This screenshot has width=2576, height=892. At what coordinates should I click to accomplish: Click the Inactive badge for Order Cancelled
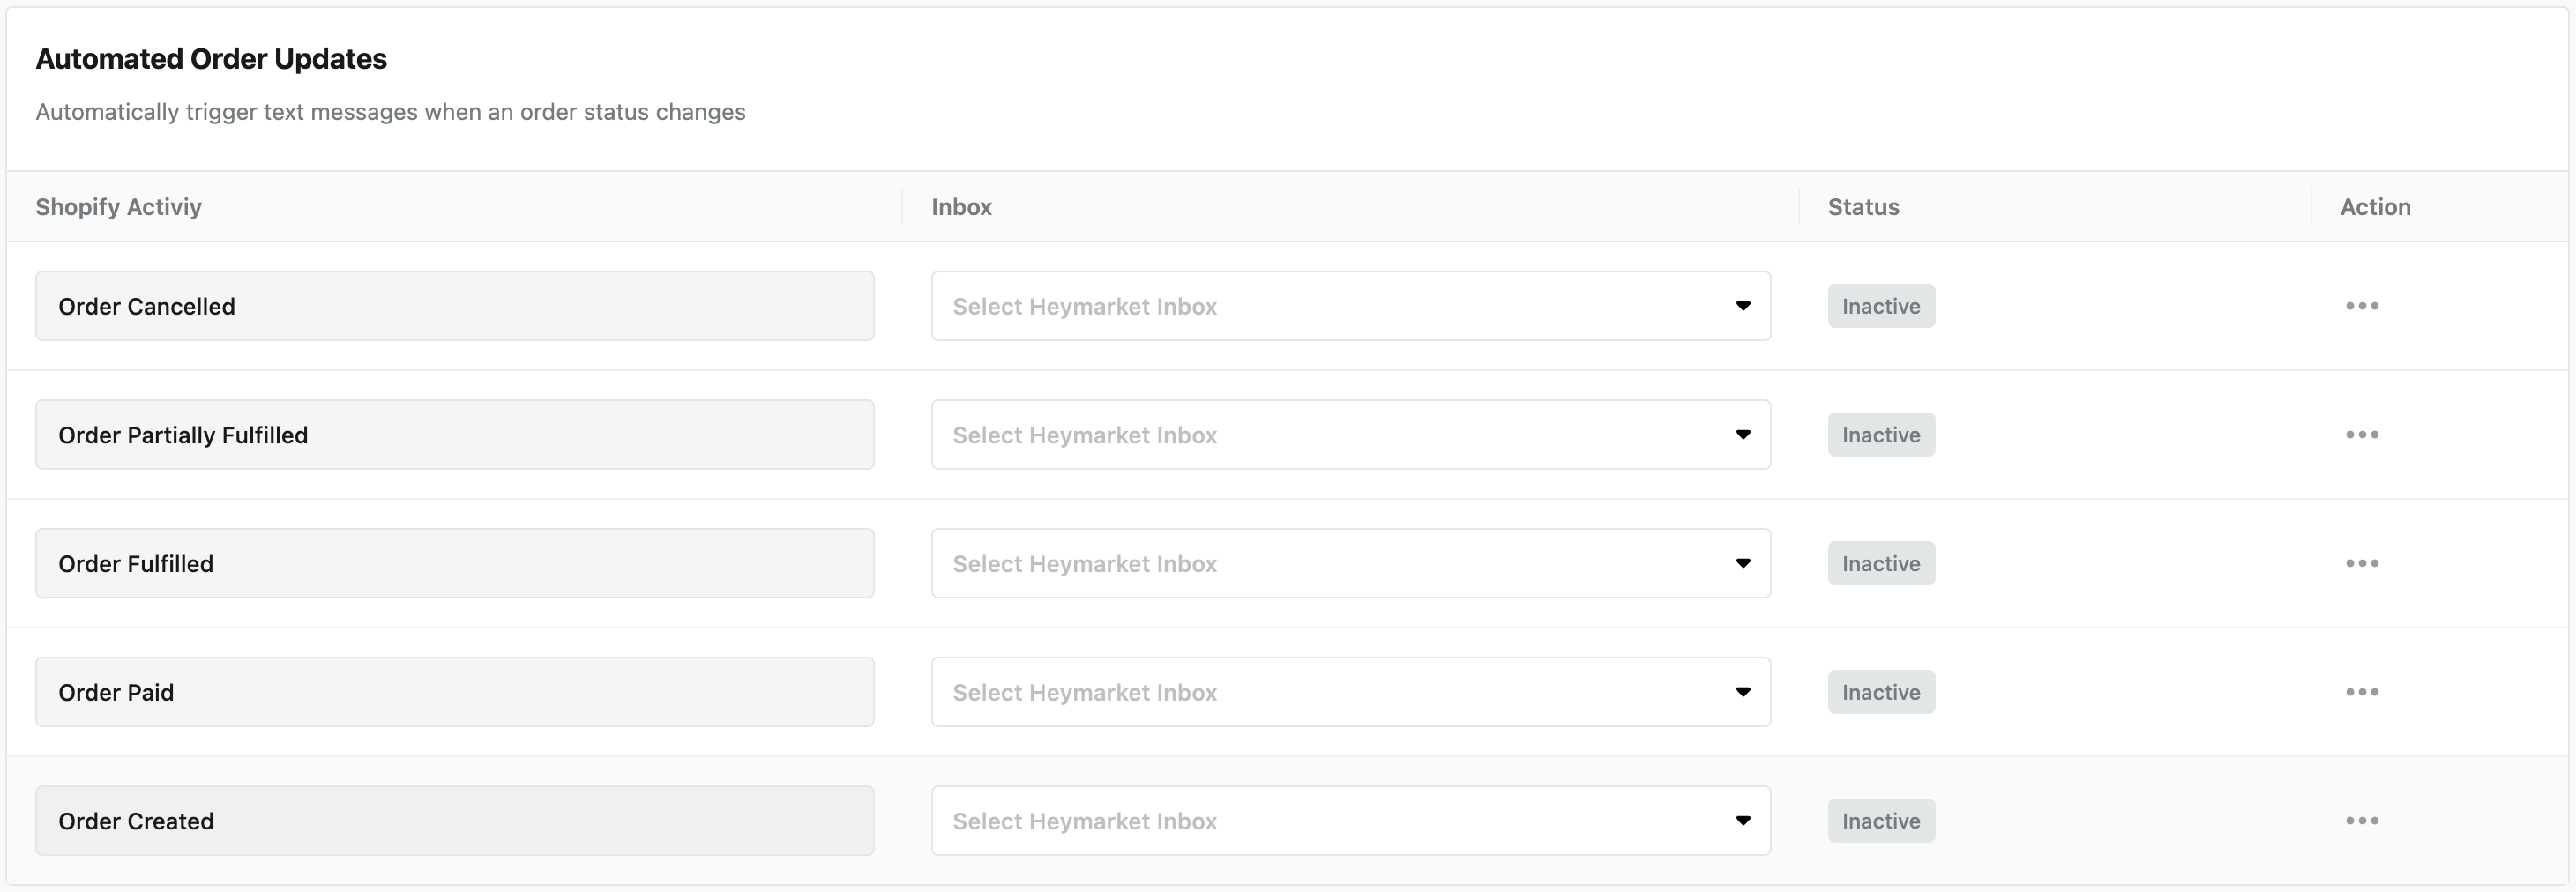pos(1880,306)
